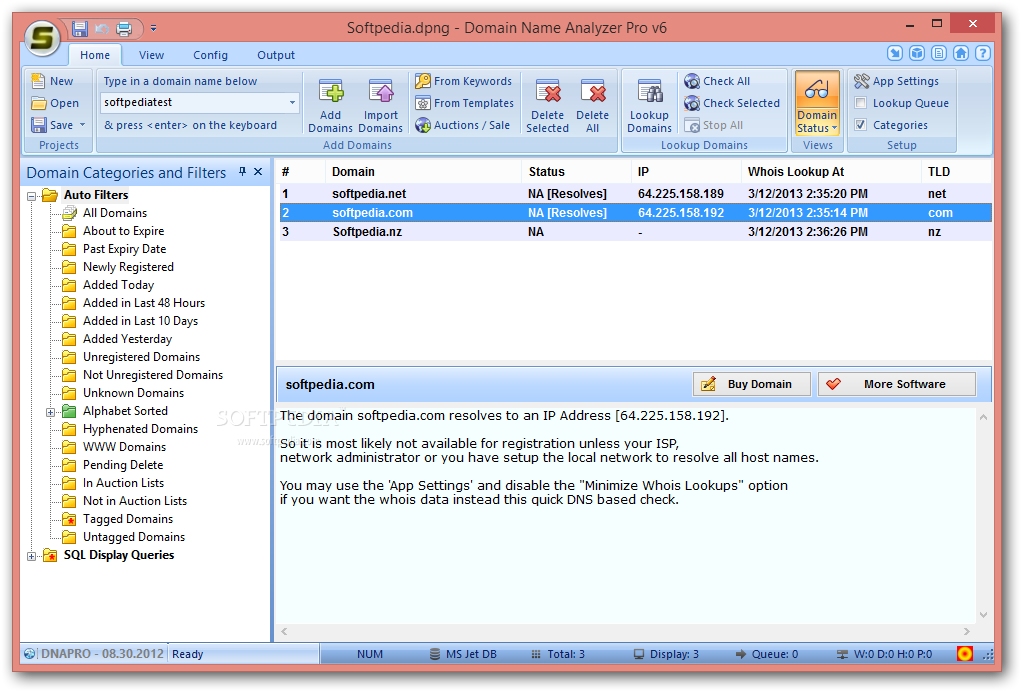Viewport: 1022px width, 692px height.
Task: Click the undo icon in quick access toolbar
Action: point(102,28)
